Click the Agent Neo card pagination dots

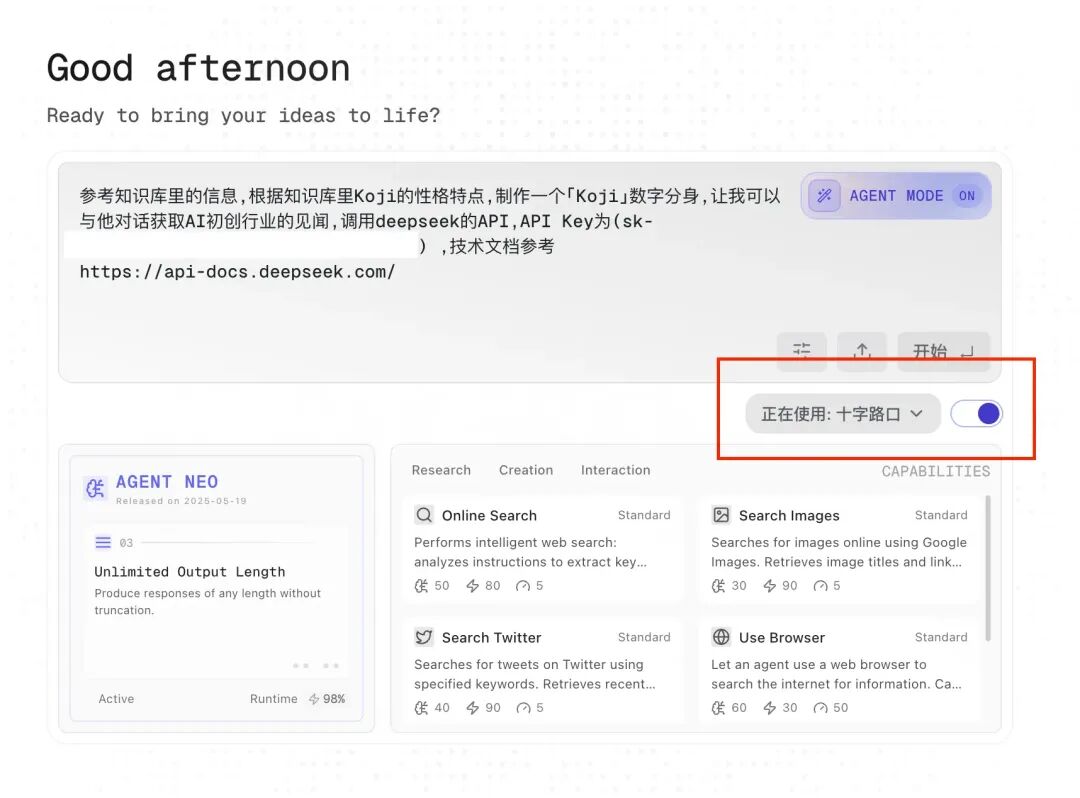tap(316, 665)
